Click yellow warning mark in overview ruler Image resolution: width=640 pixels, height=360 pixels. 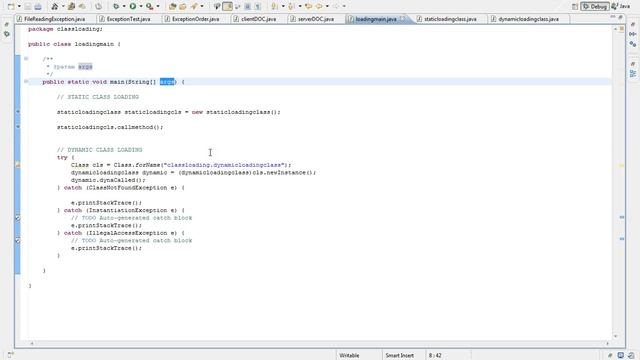[622, 166]
